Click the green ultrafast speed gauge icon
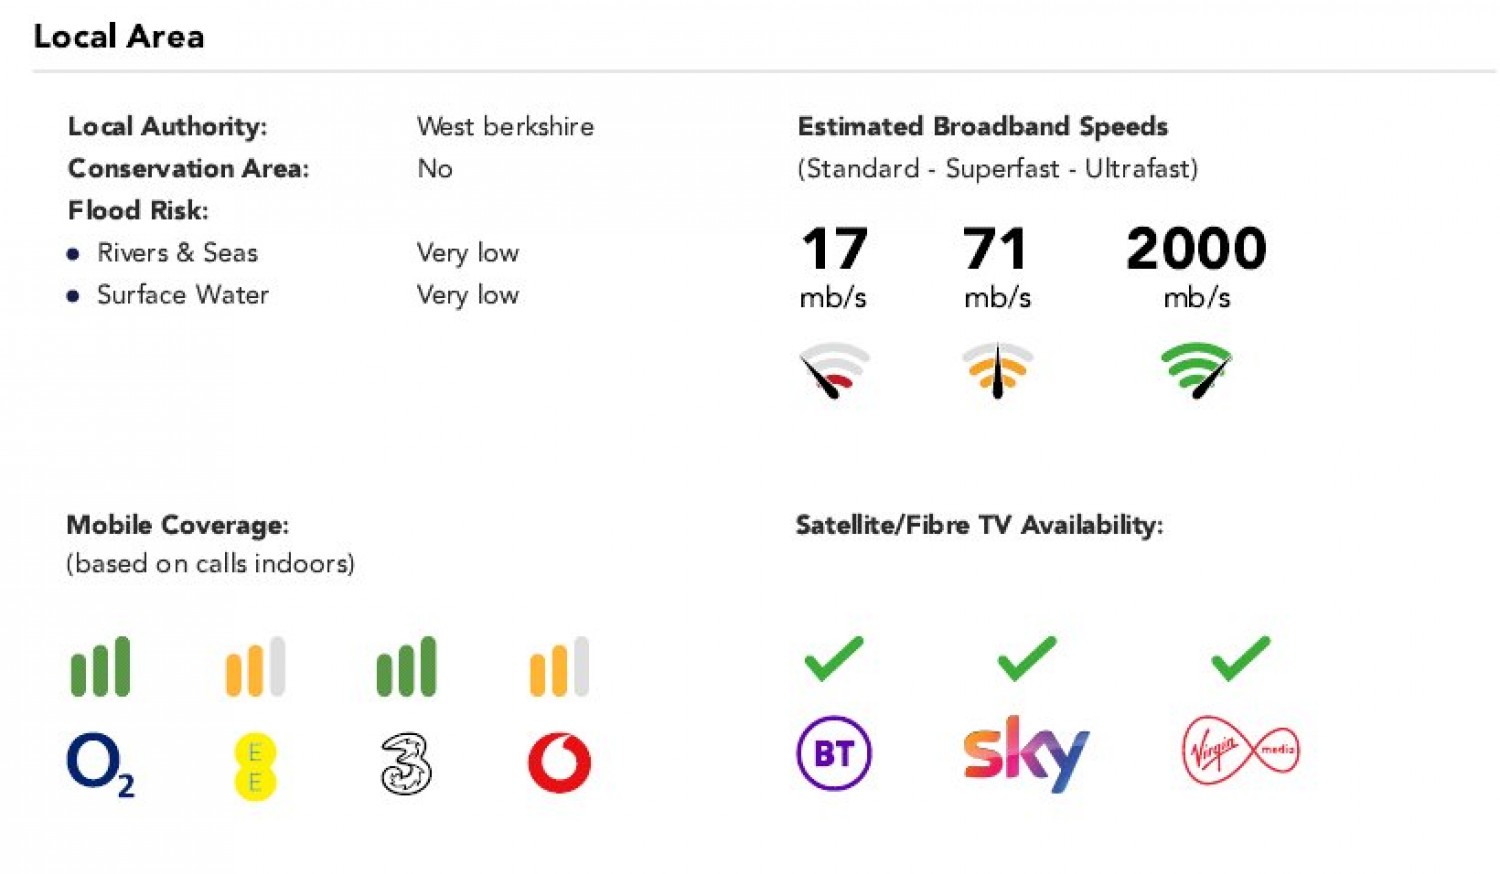The height and width of the screenshot is (874, 1500). (1197, 370)
